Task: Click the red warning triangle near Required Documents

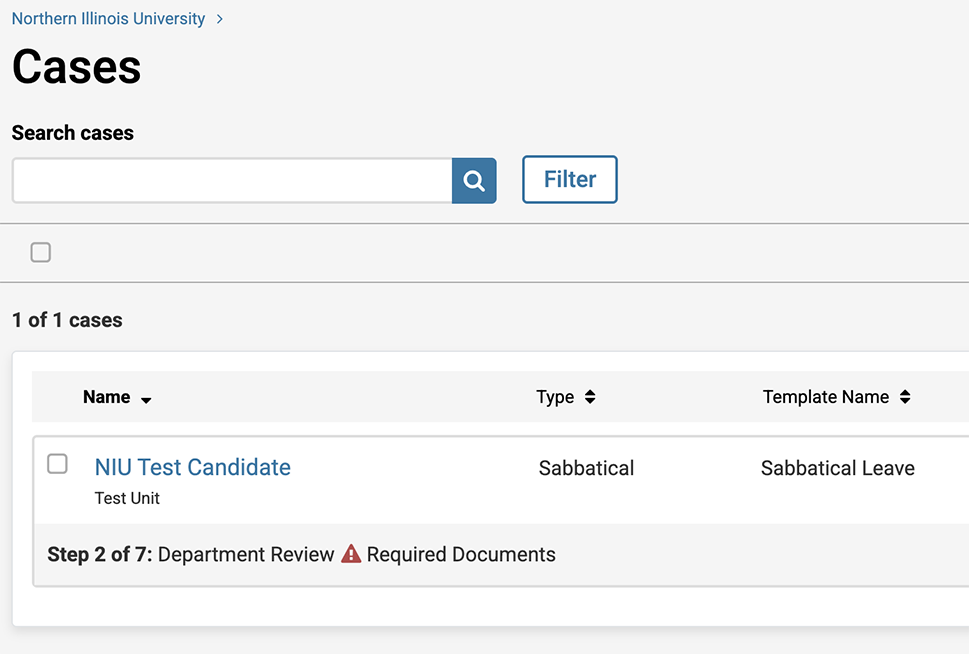Action: point(351,554)
